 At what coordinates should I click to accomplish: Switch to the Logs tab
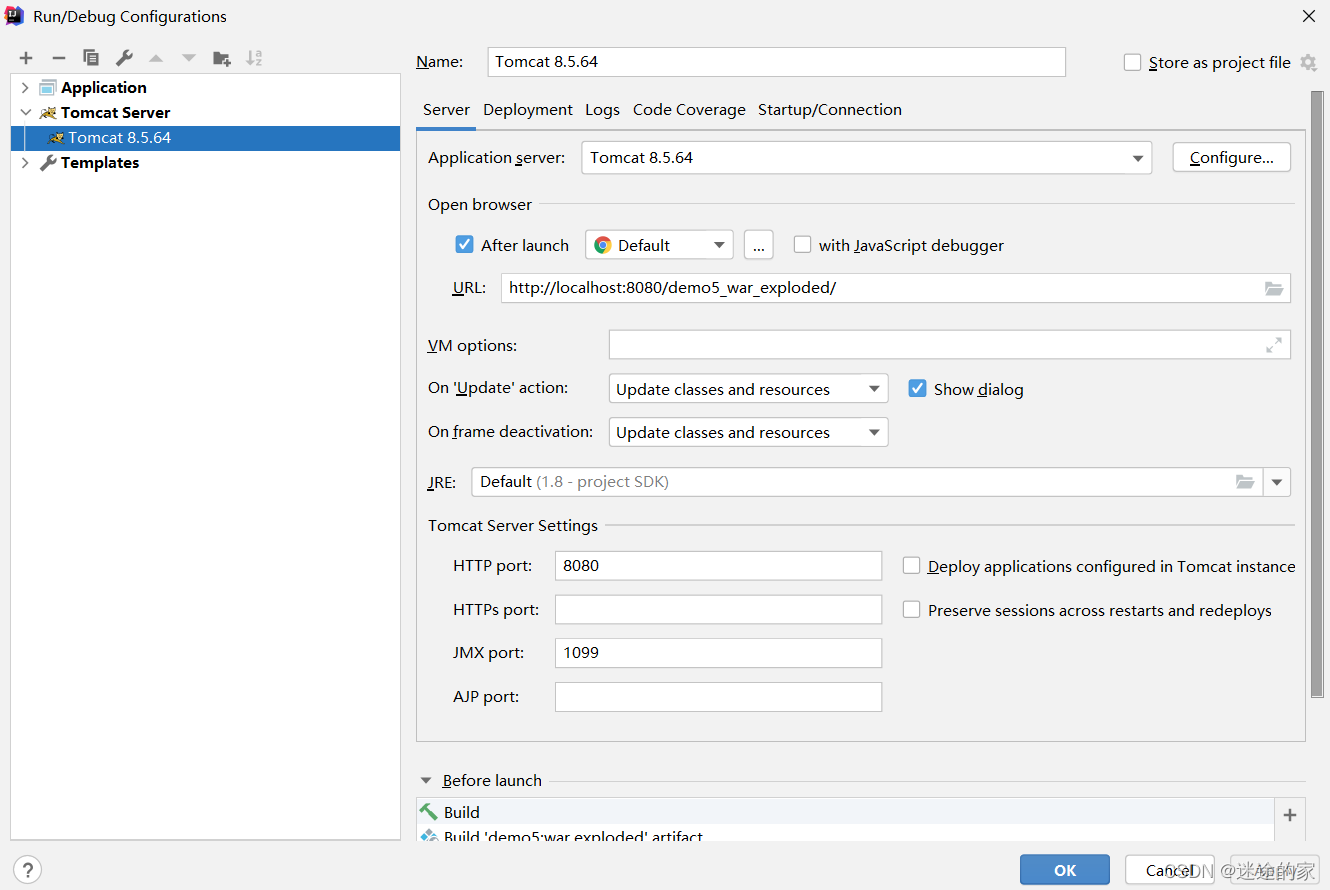[x=602, y=110]
